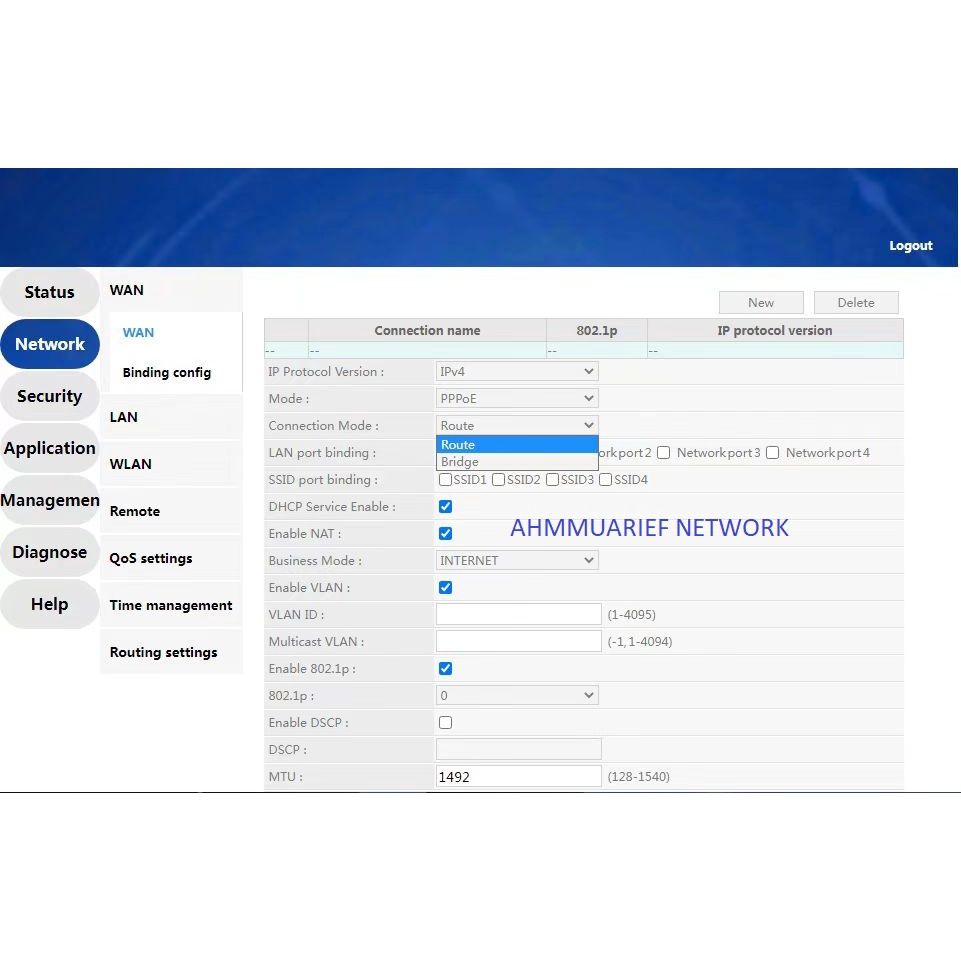Screen dimensions: 961x961
Task: Select the Security nav button
Action: (49, 396)
